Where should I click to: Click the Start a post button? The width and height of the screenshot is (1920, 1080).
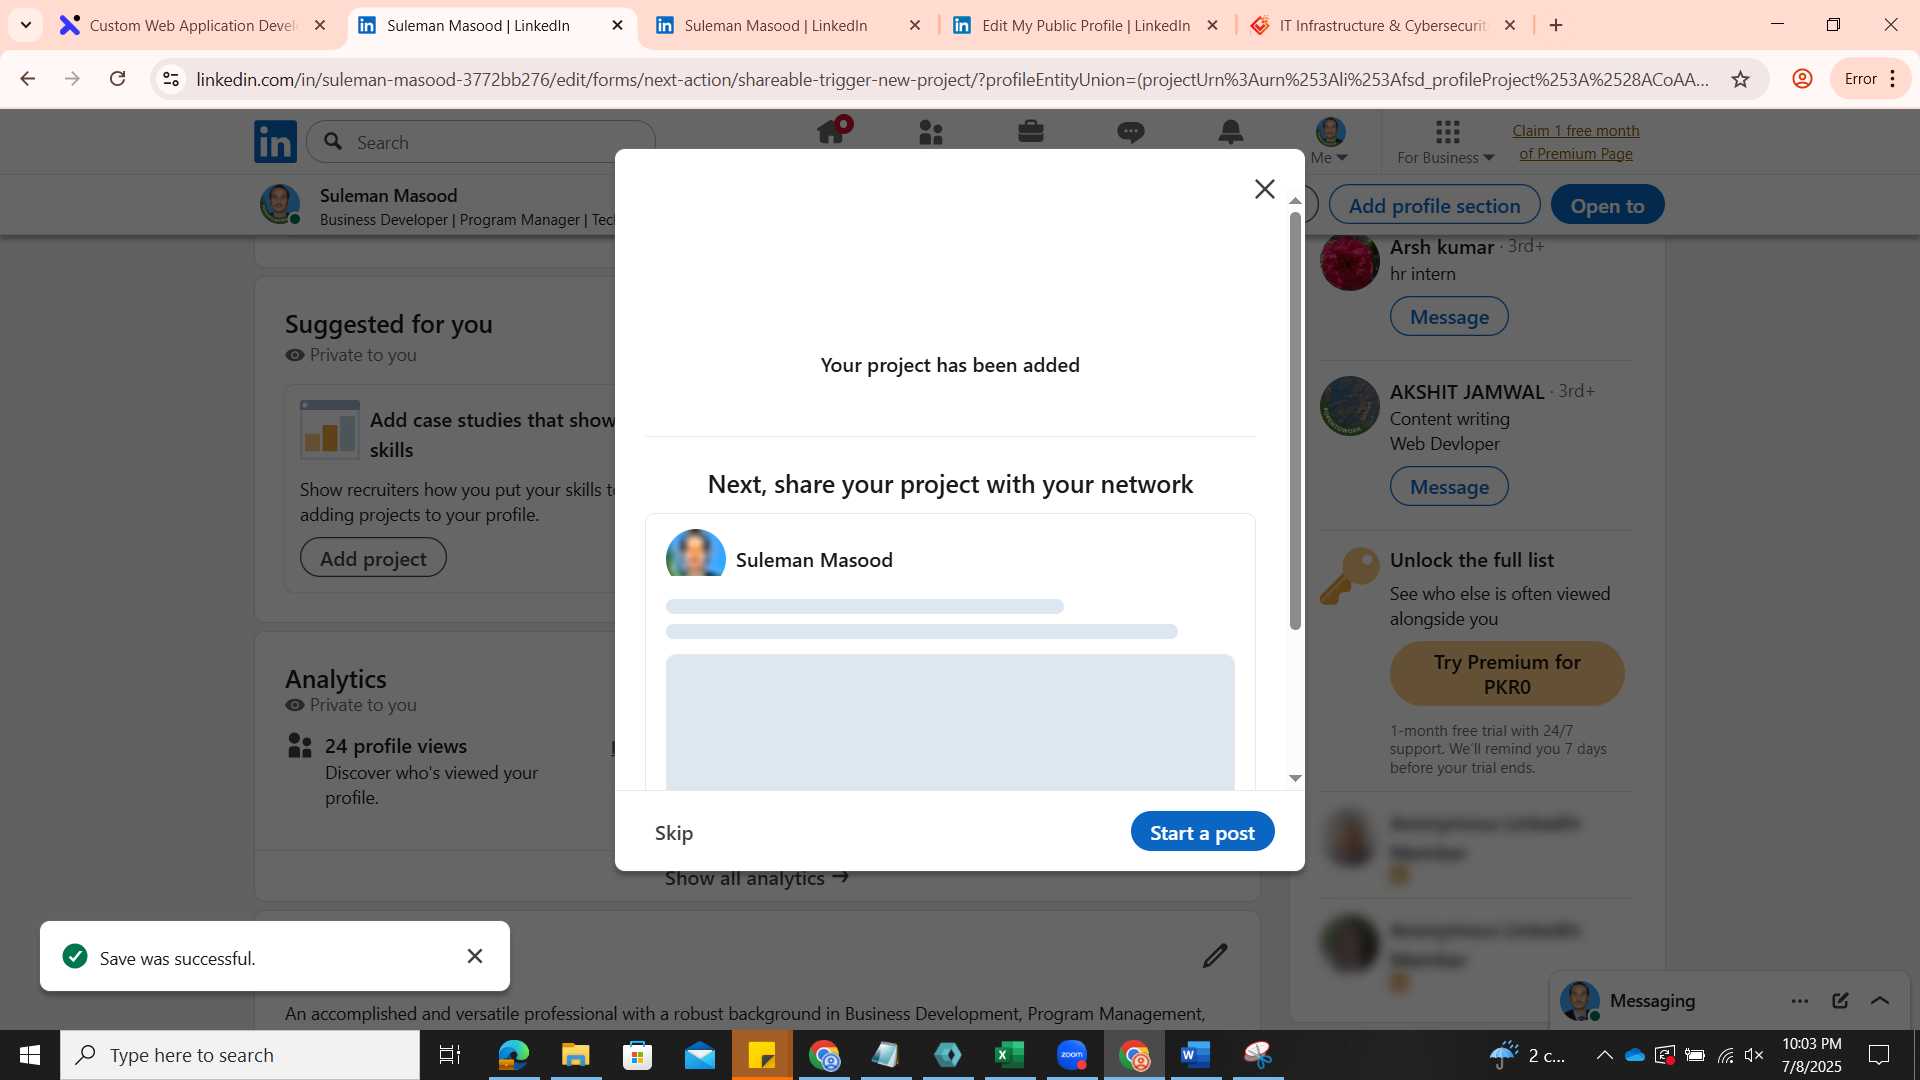(1202, 832)
